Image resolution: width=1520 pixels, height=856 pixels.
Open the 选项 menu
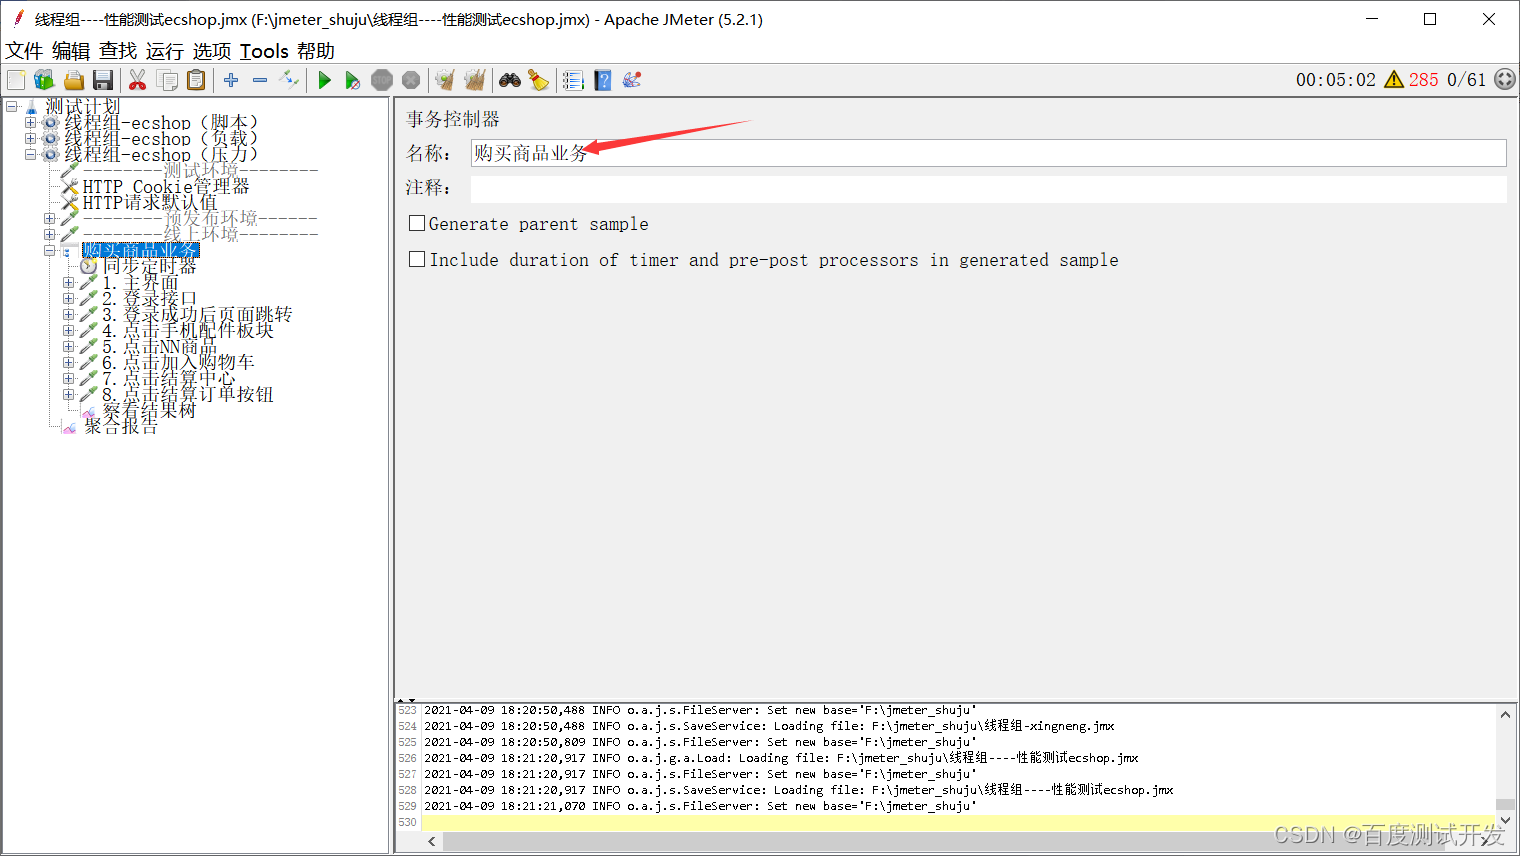pos(212,51)
